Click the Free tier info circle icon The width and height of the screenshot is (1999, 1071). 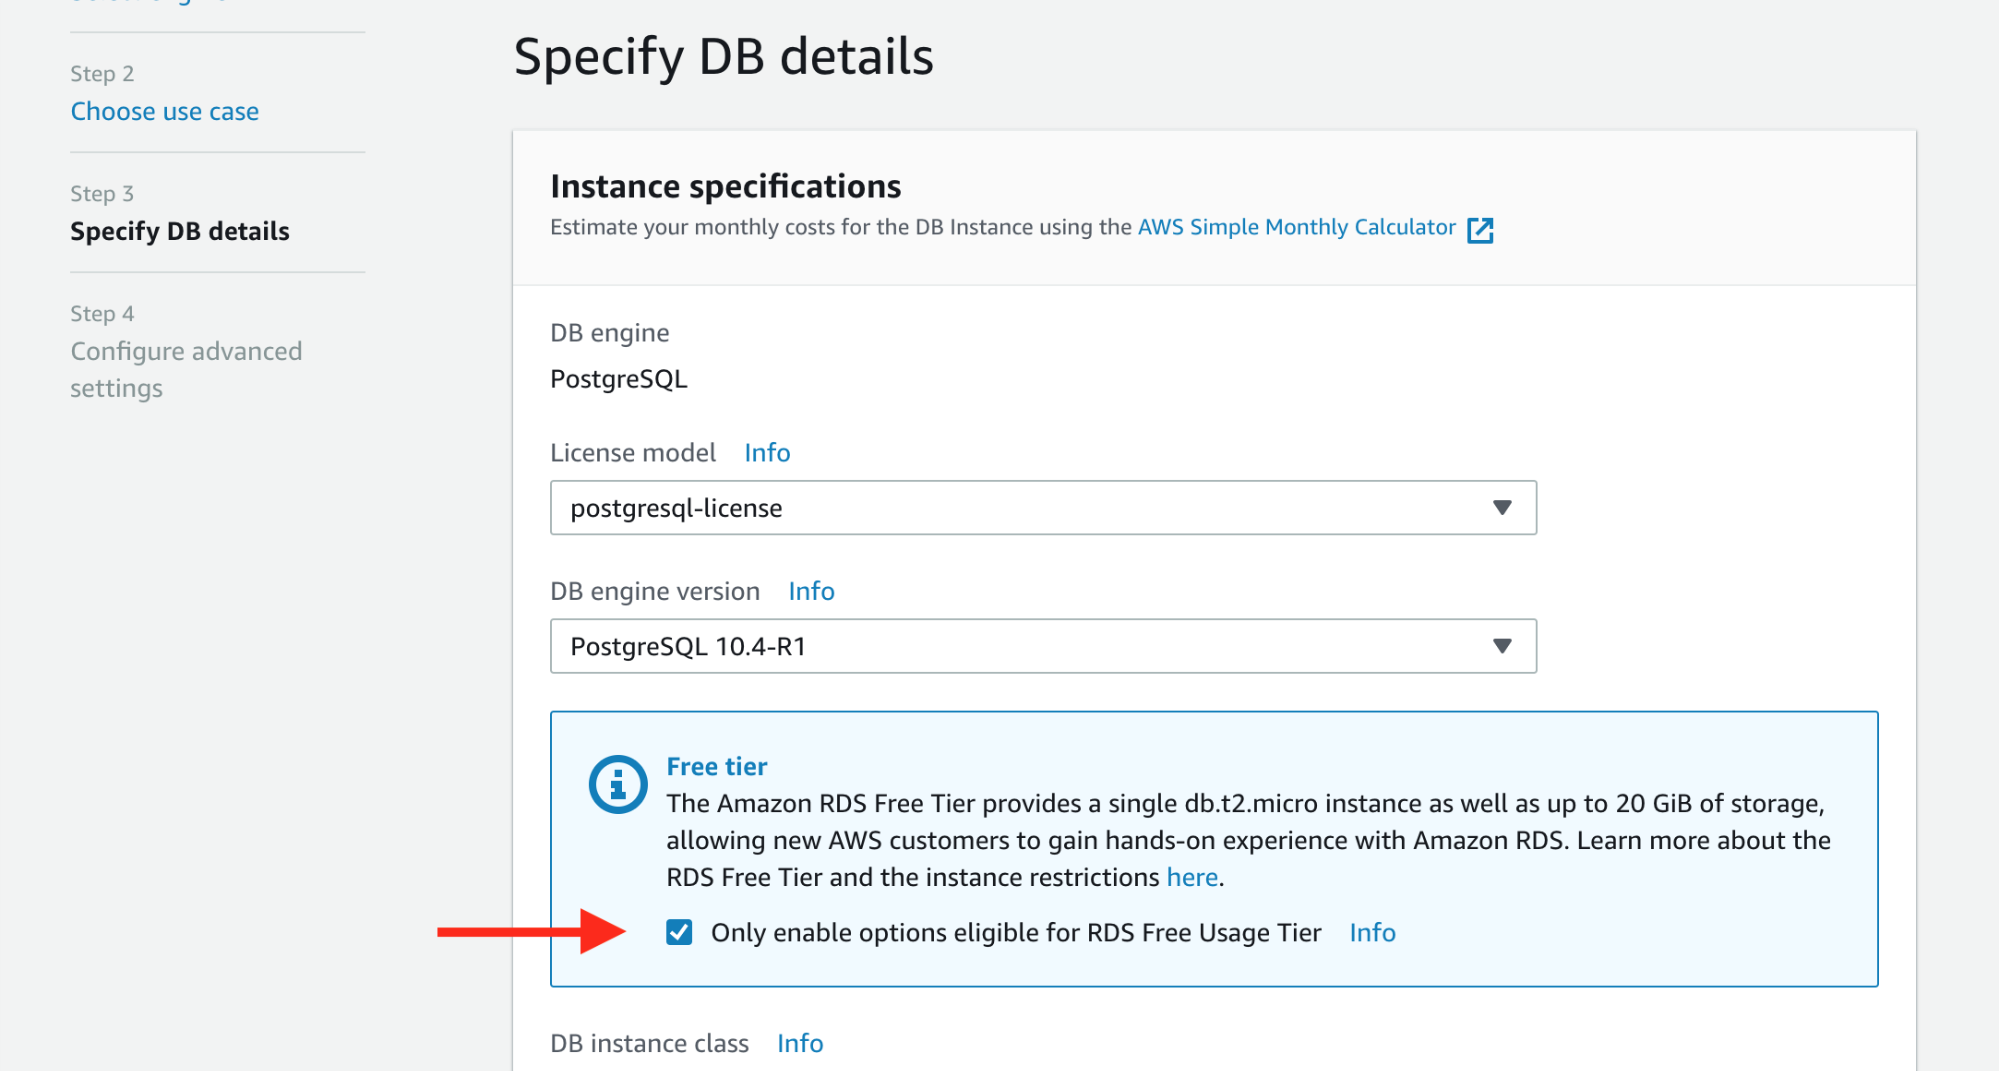pyautogui.click(x=618, y=784)
